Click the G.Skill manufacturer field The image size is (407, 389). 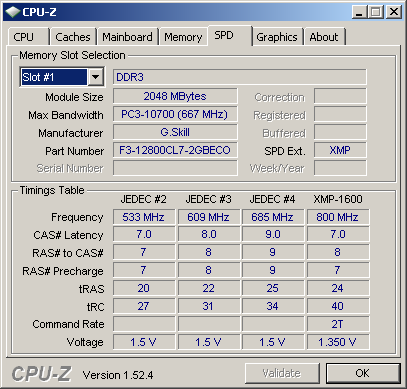coord(175,132)
